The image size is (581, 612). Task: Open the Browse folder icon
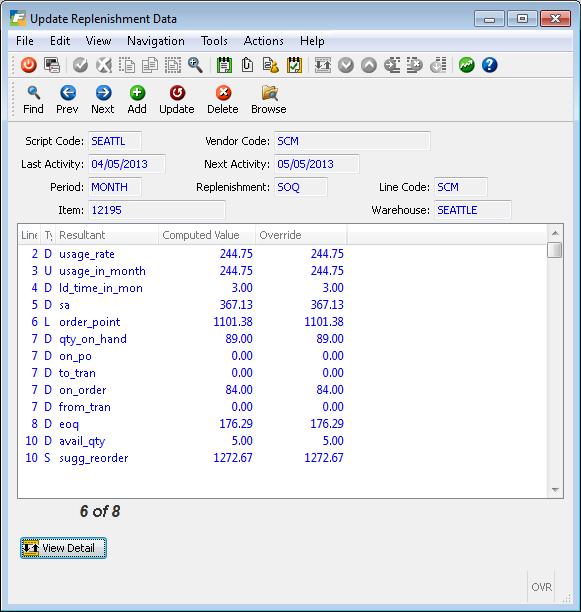(269, 100)
